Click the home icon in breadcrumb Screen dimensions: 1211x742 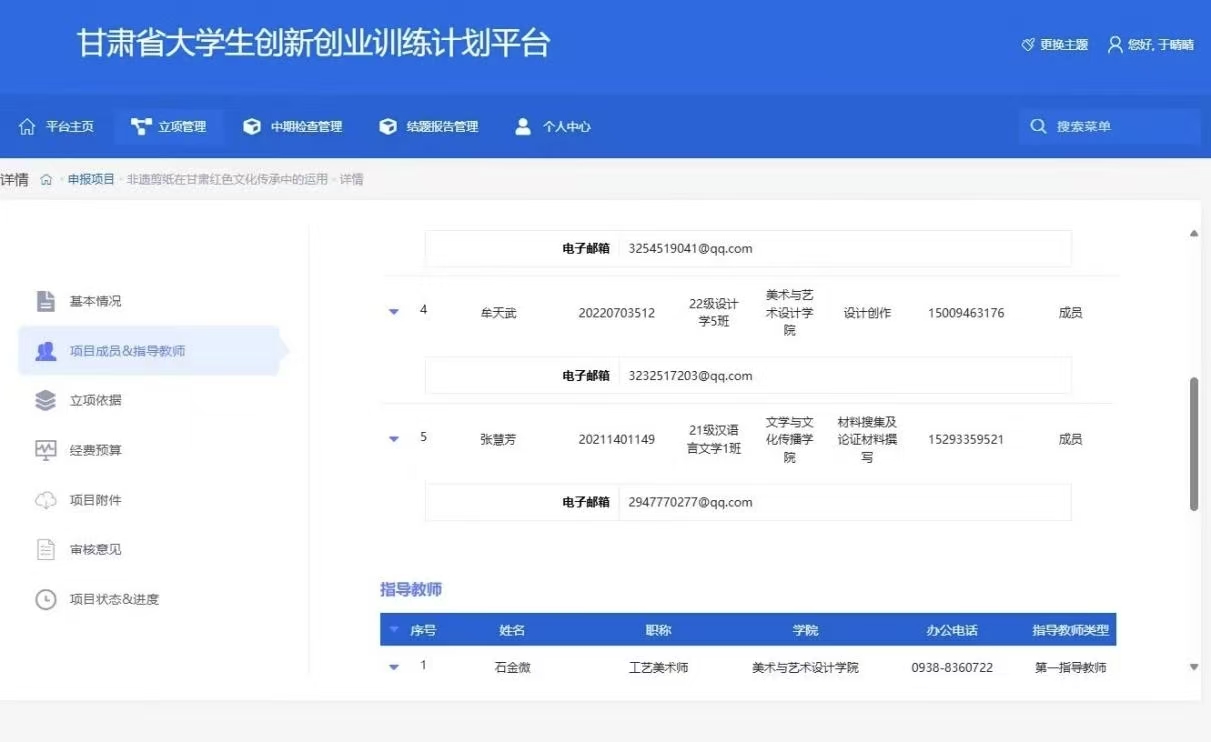point(46,180)
